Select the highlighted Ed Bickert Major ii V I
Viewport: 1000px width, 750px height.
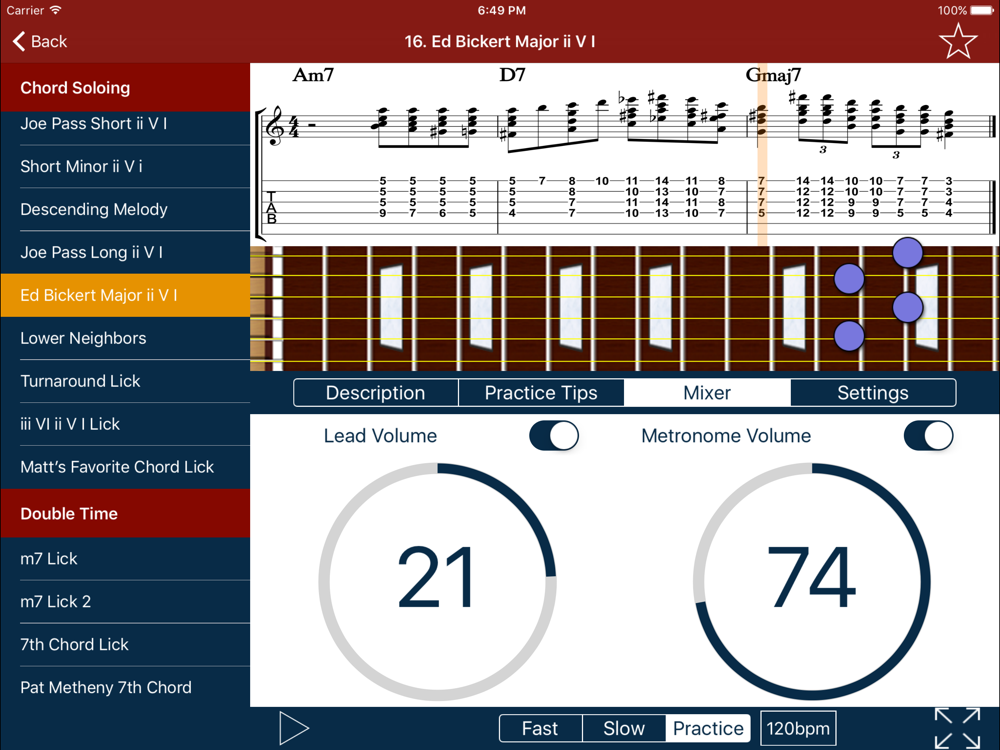coord(125,295)
